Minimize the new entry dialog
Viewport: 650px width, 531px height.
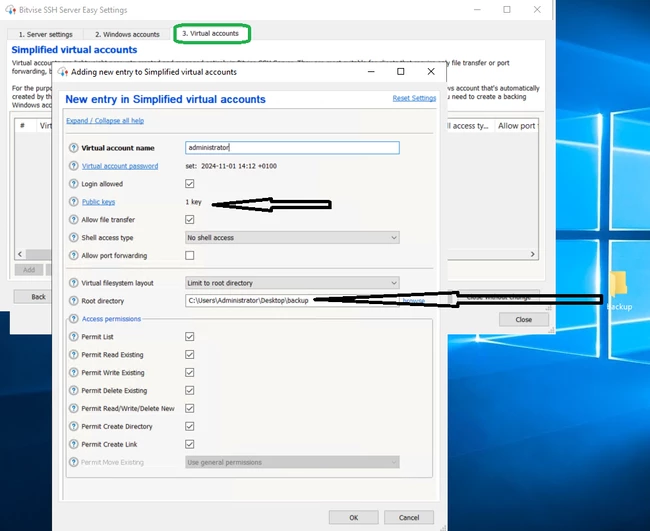point(371,72)
